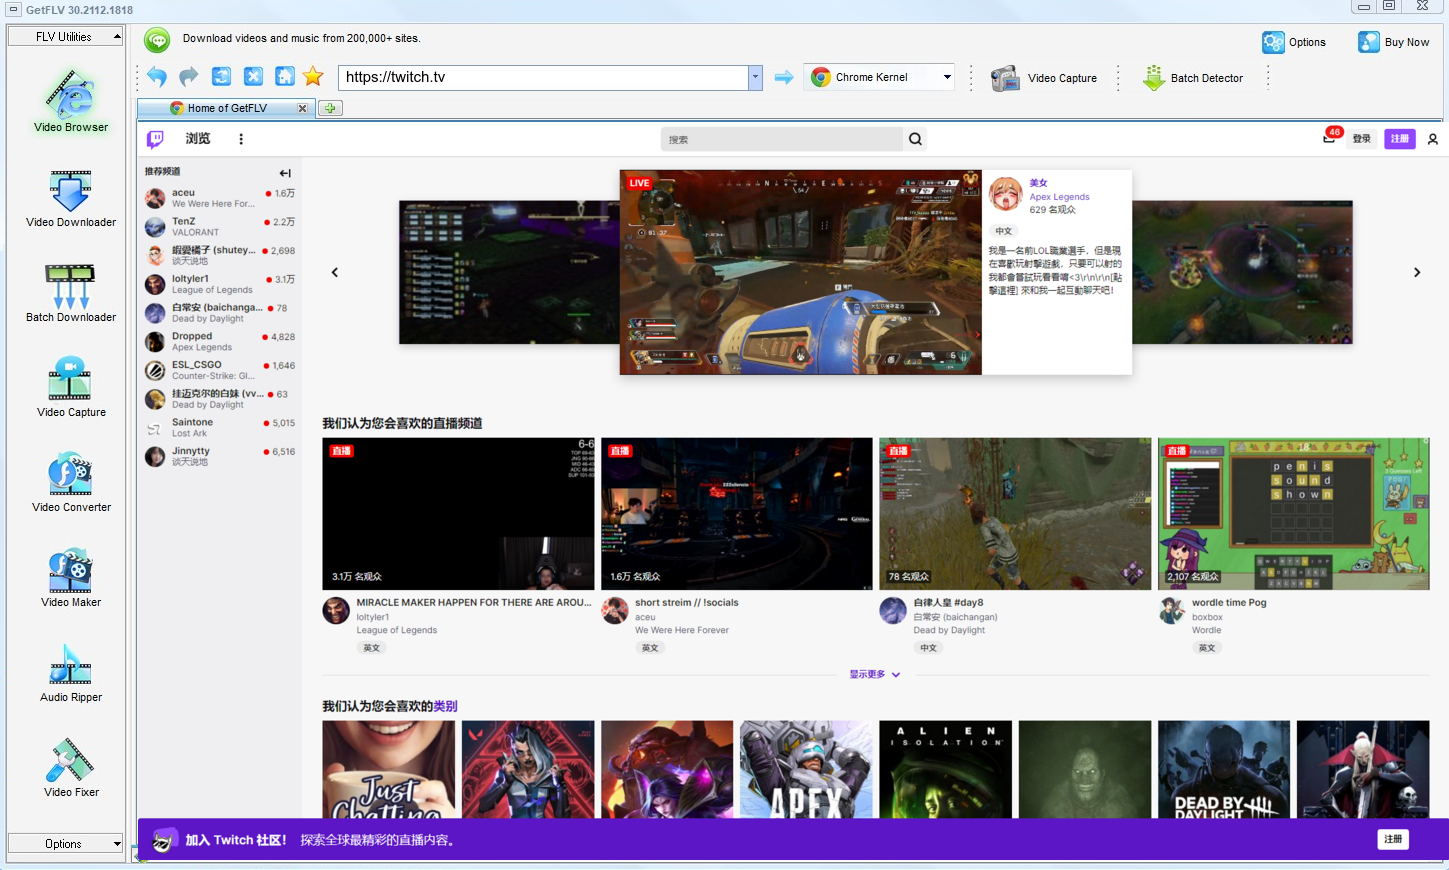Viewport: 1449px width, 870px height.
Task: Click the Twitch log in button
Action: coord(1362,139)
